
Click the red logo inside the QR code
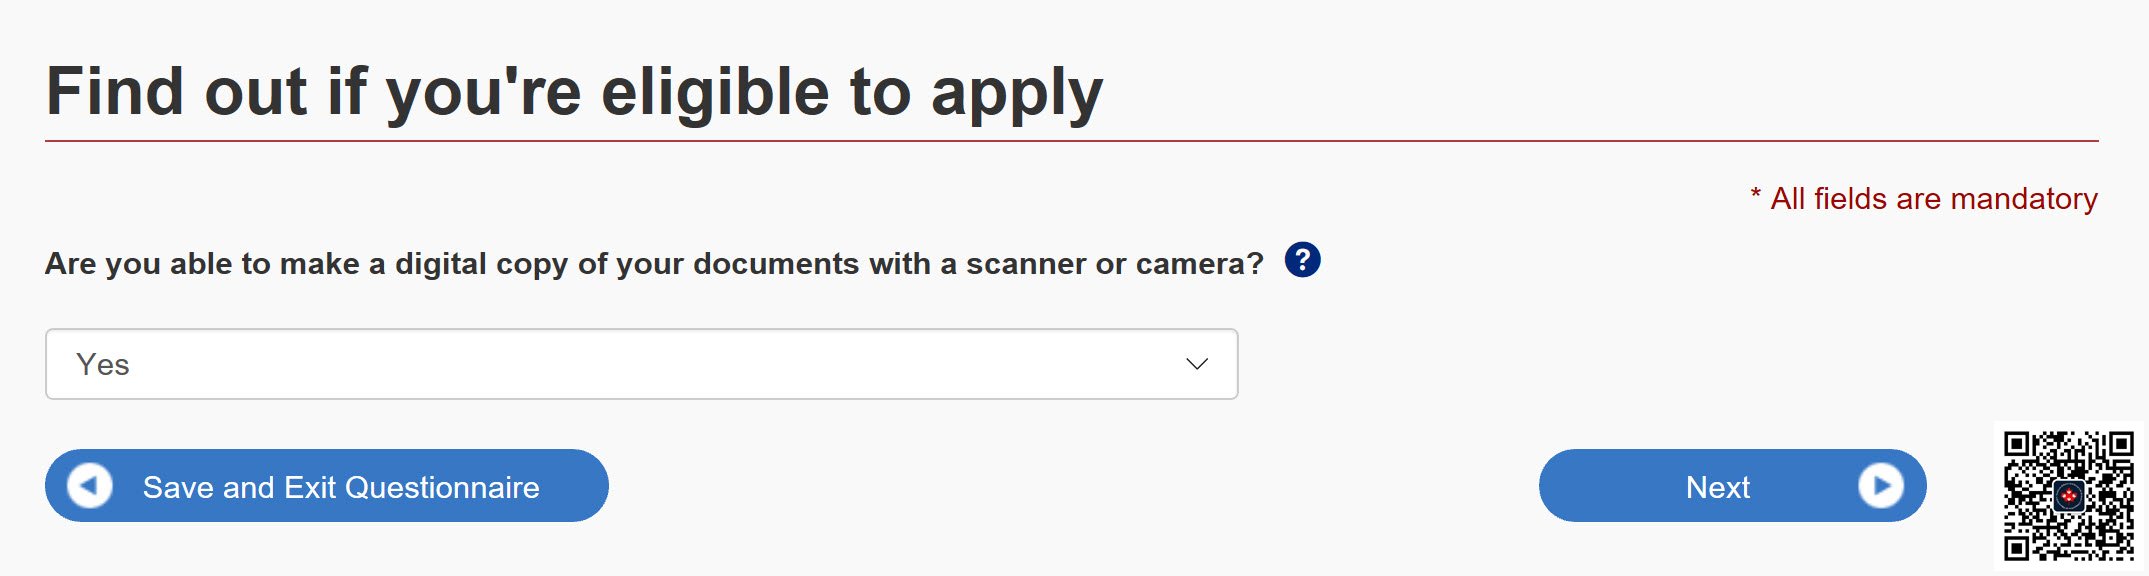click(2069, 495)
